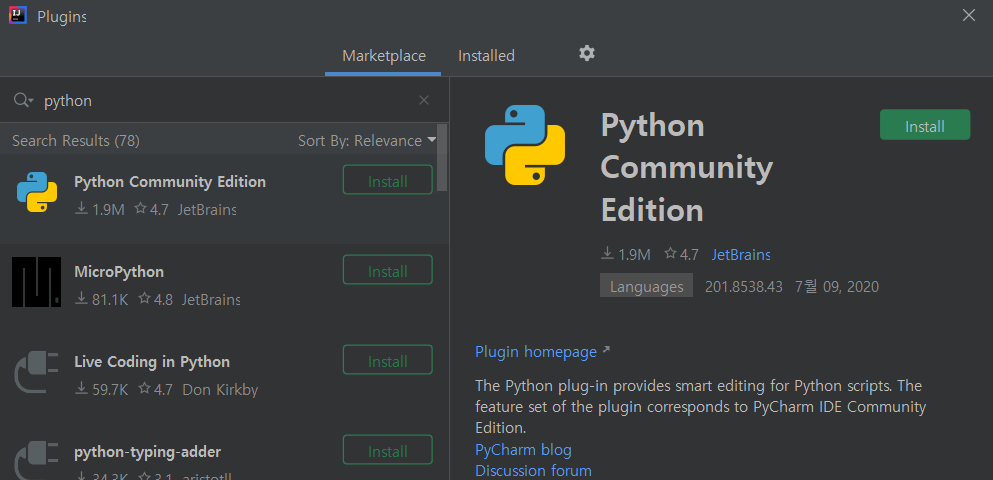Install Python Community Edition from results list
Image resolution: width=993 pixels, height=480 pixels.
tap(388, 182)
